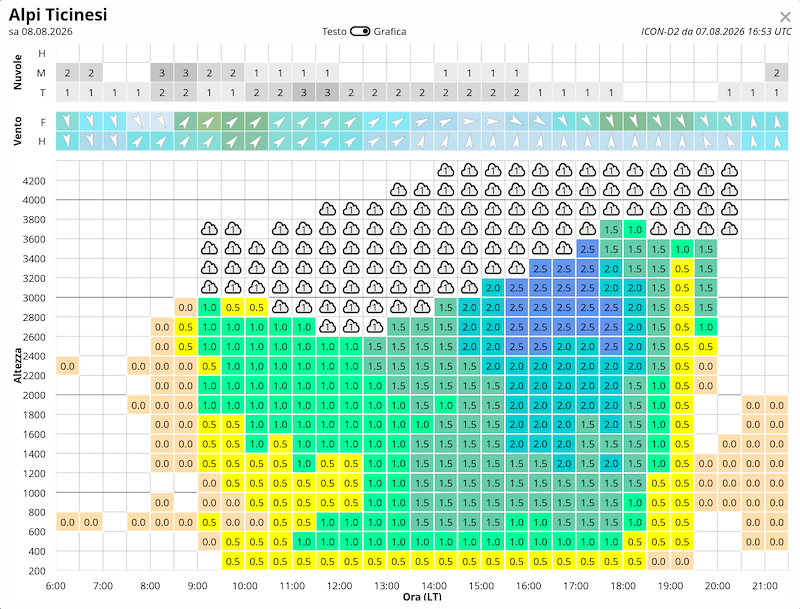
Task: Click the 13:00 time axis label
Action: pyautogui.click(x=387, y=586)
